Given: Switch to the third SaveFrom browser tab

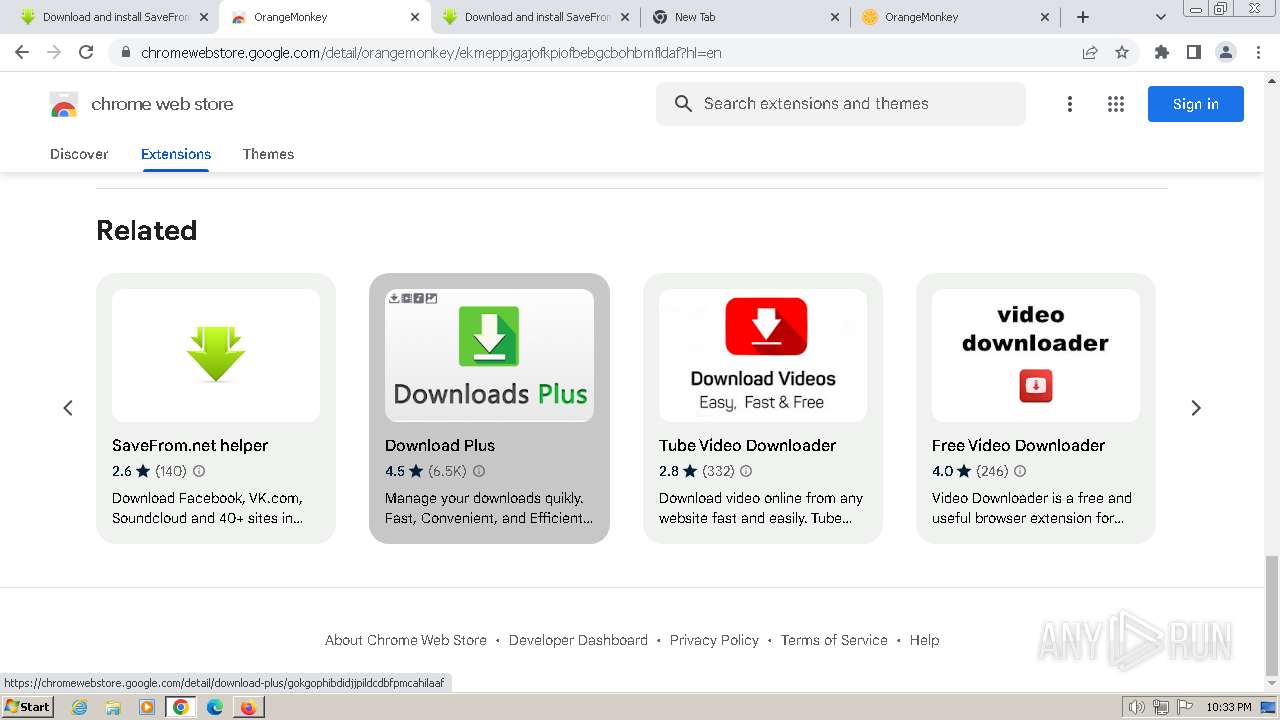Looking at the screenshot, I should coord(535,17).
